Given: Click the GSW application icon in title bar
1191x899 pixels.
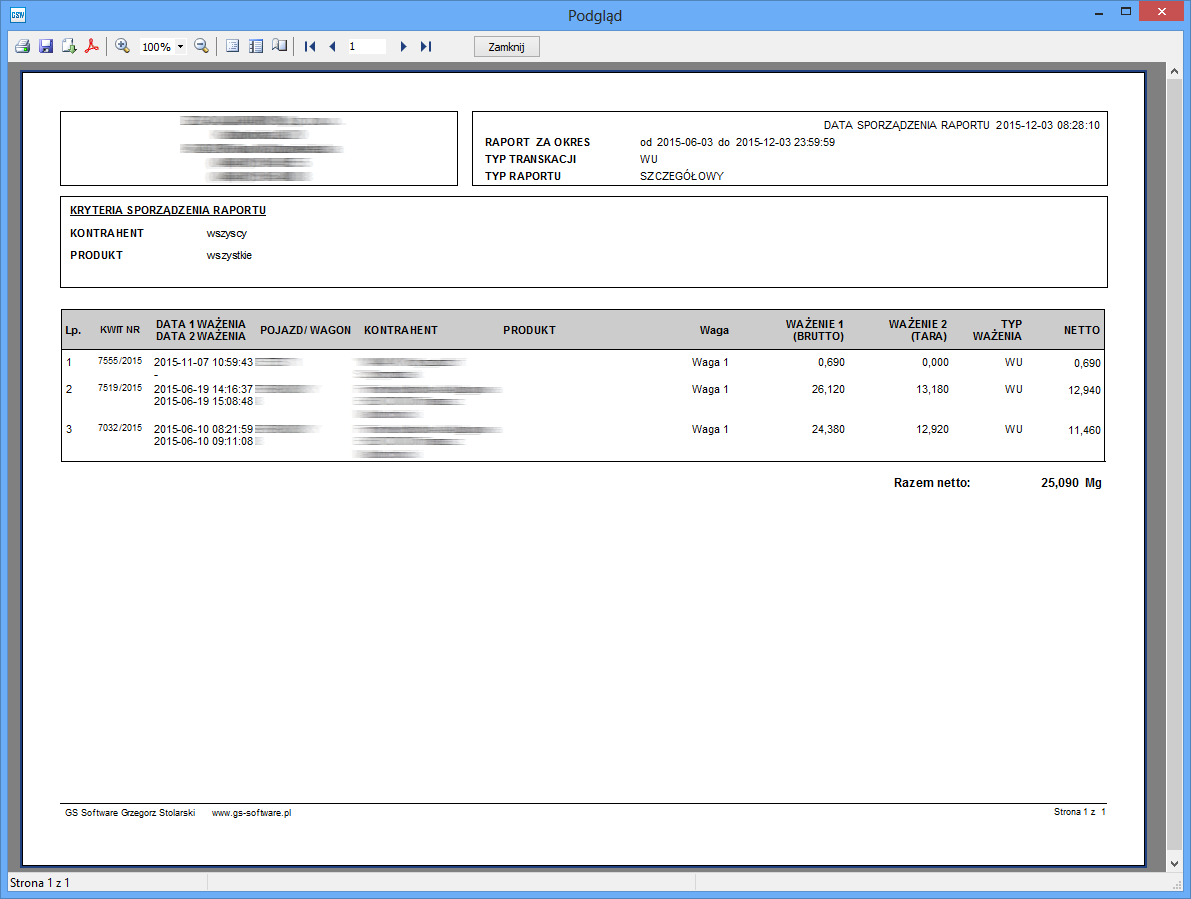Looking at the screenshot, I should (x=17, y=14).
